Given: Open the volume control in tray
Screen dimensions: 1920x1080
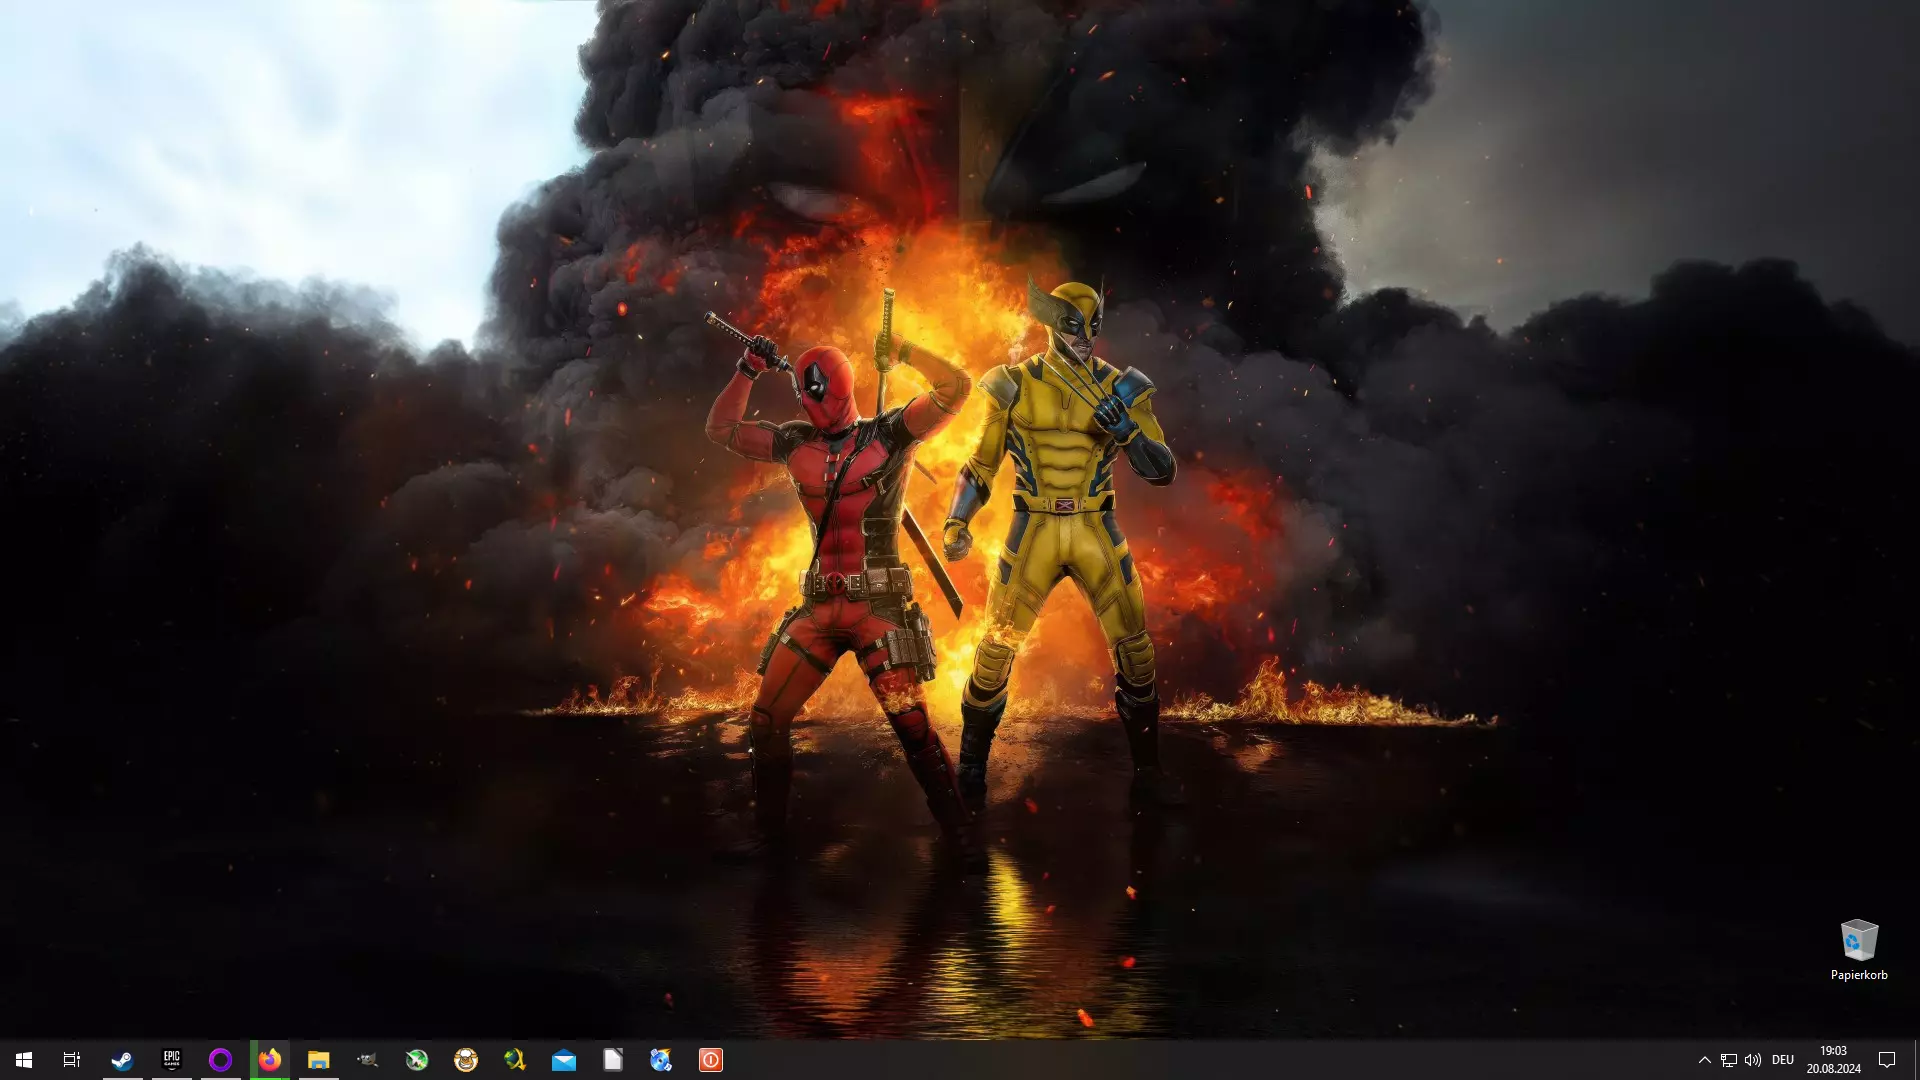Looking at the screenshot, I should [x=1752, y=1060].
